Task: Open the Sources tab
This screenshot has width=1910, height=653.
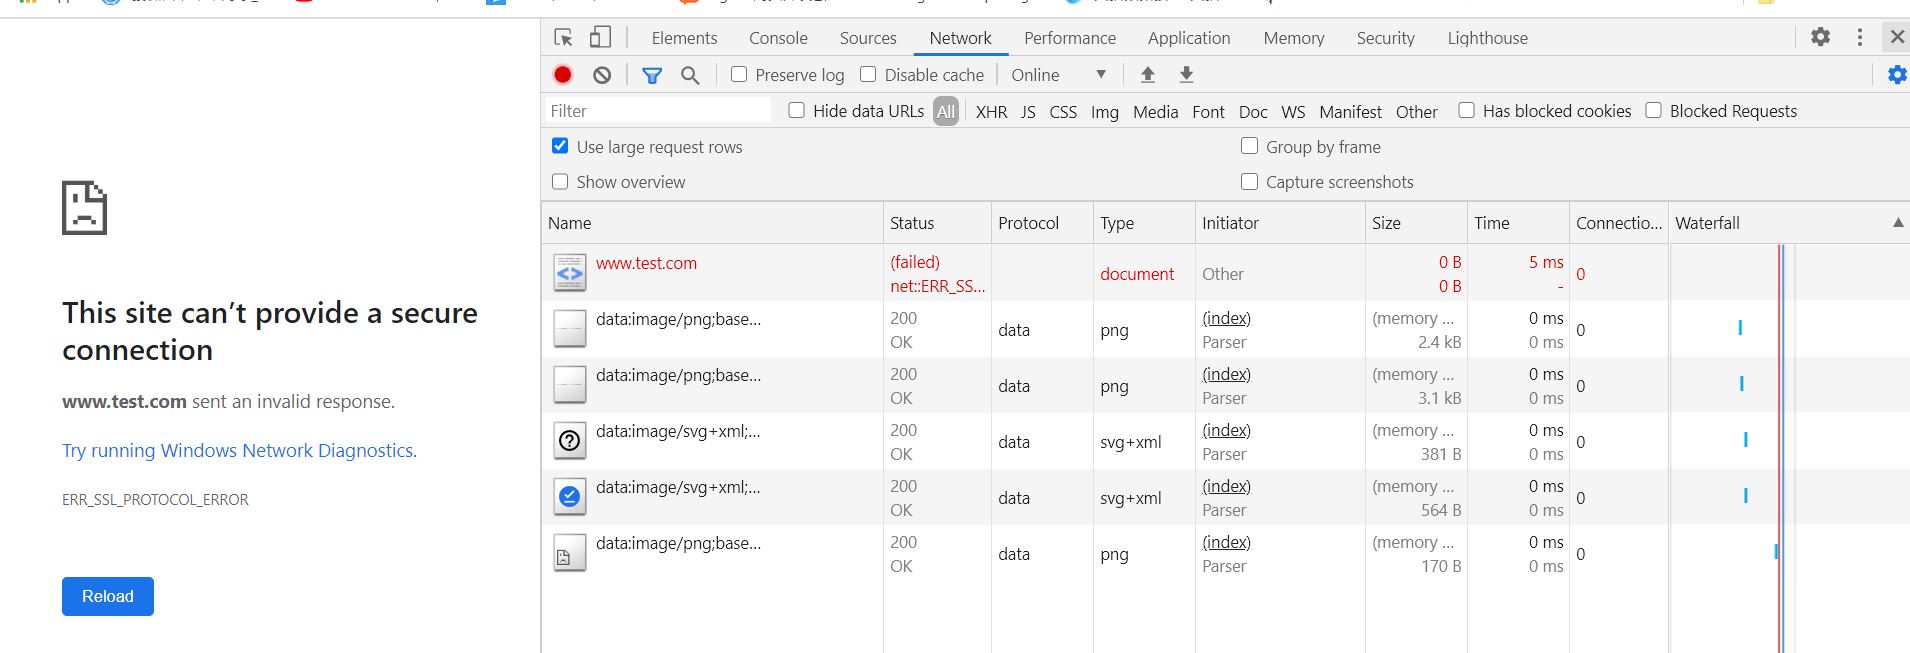Action: pos(868,38)
